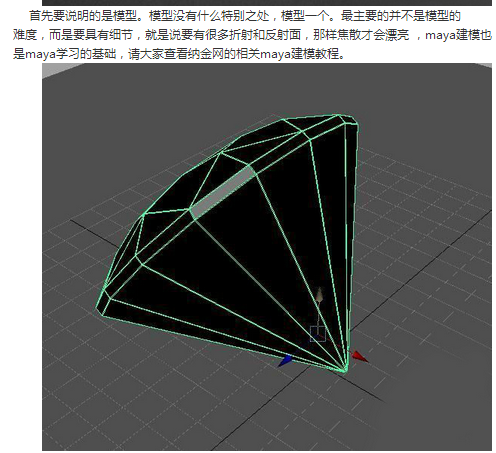Click the blue Z-axis arrow of the manipulator

(x=285, y=361)
